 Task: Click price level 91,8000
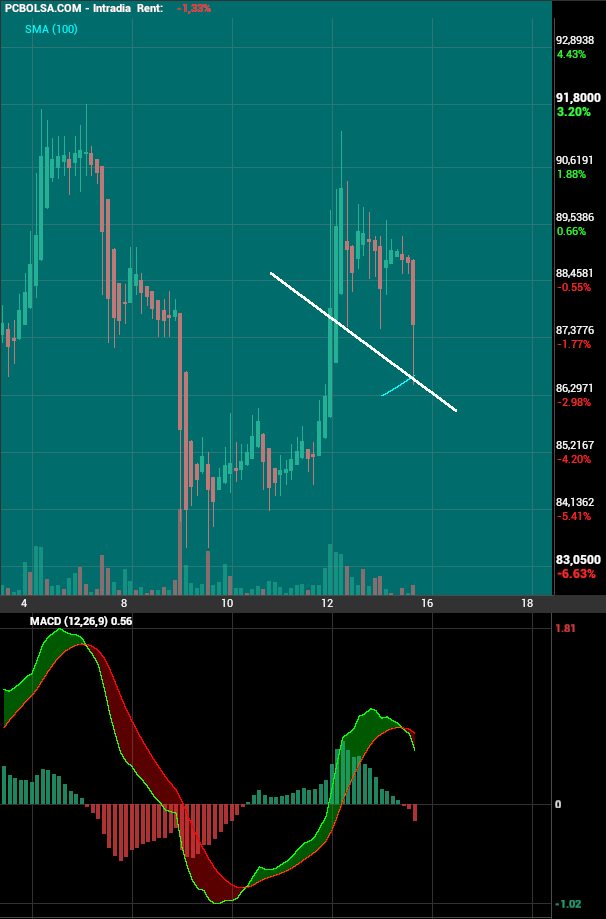click(x=578, y=97)
